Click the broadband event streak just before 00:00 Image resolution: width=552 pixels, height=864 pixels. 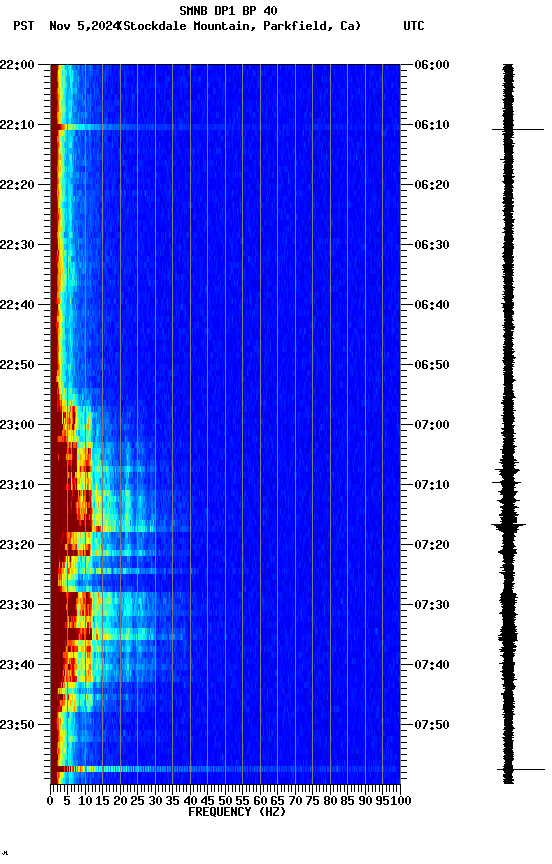(x=225, y=769)
